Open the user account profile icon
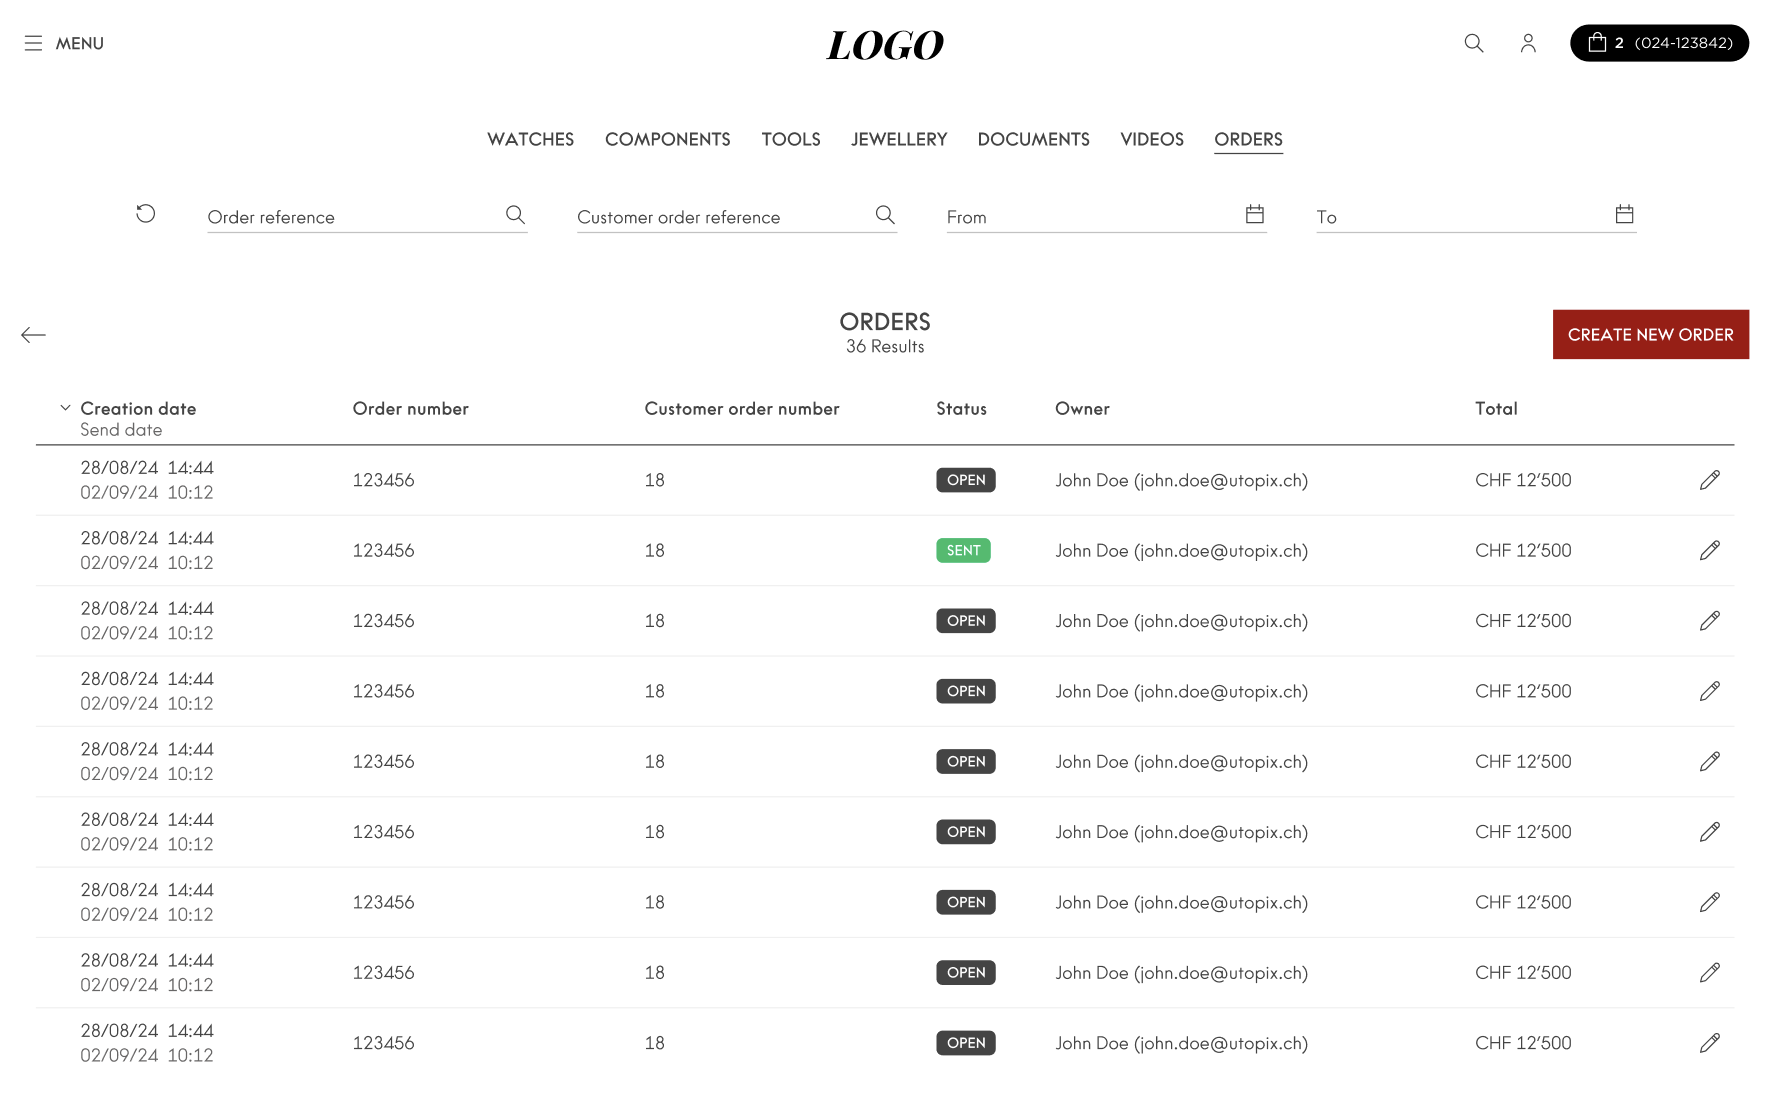Screen dimensions: 1770x1102 pyautogui.click(x=1528, y=43)
